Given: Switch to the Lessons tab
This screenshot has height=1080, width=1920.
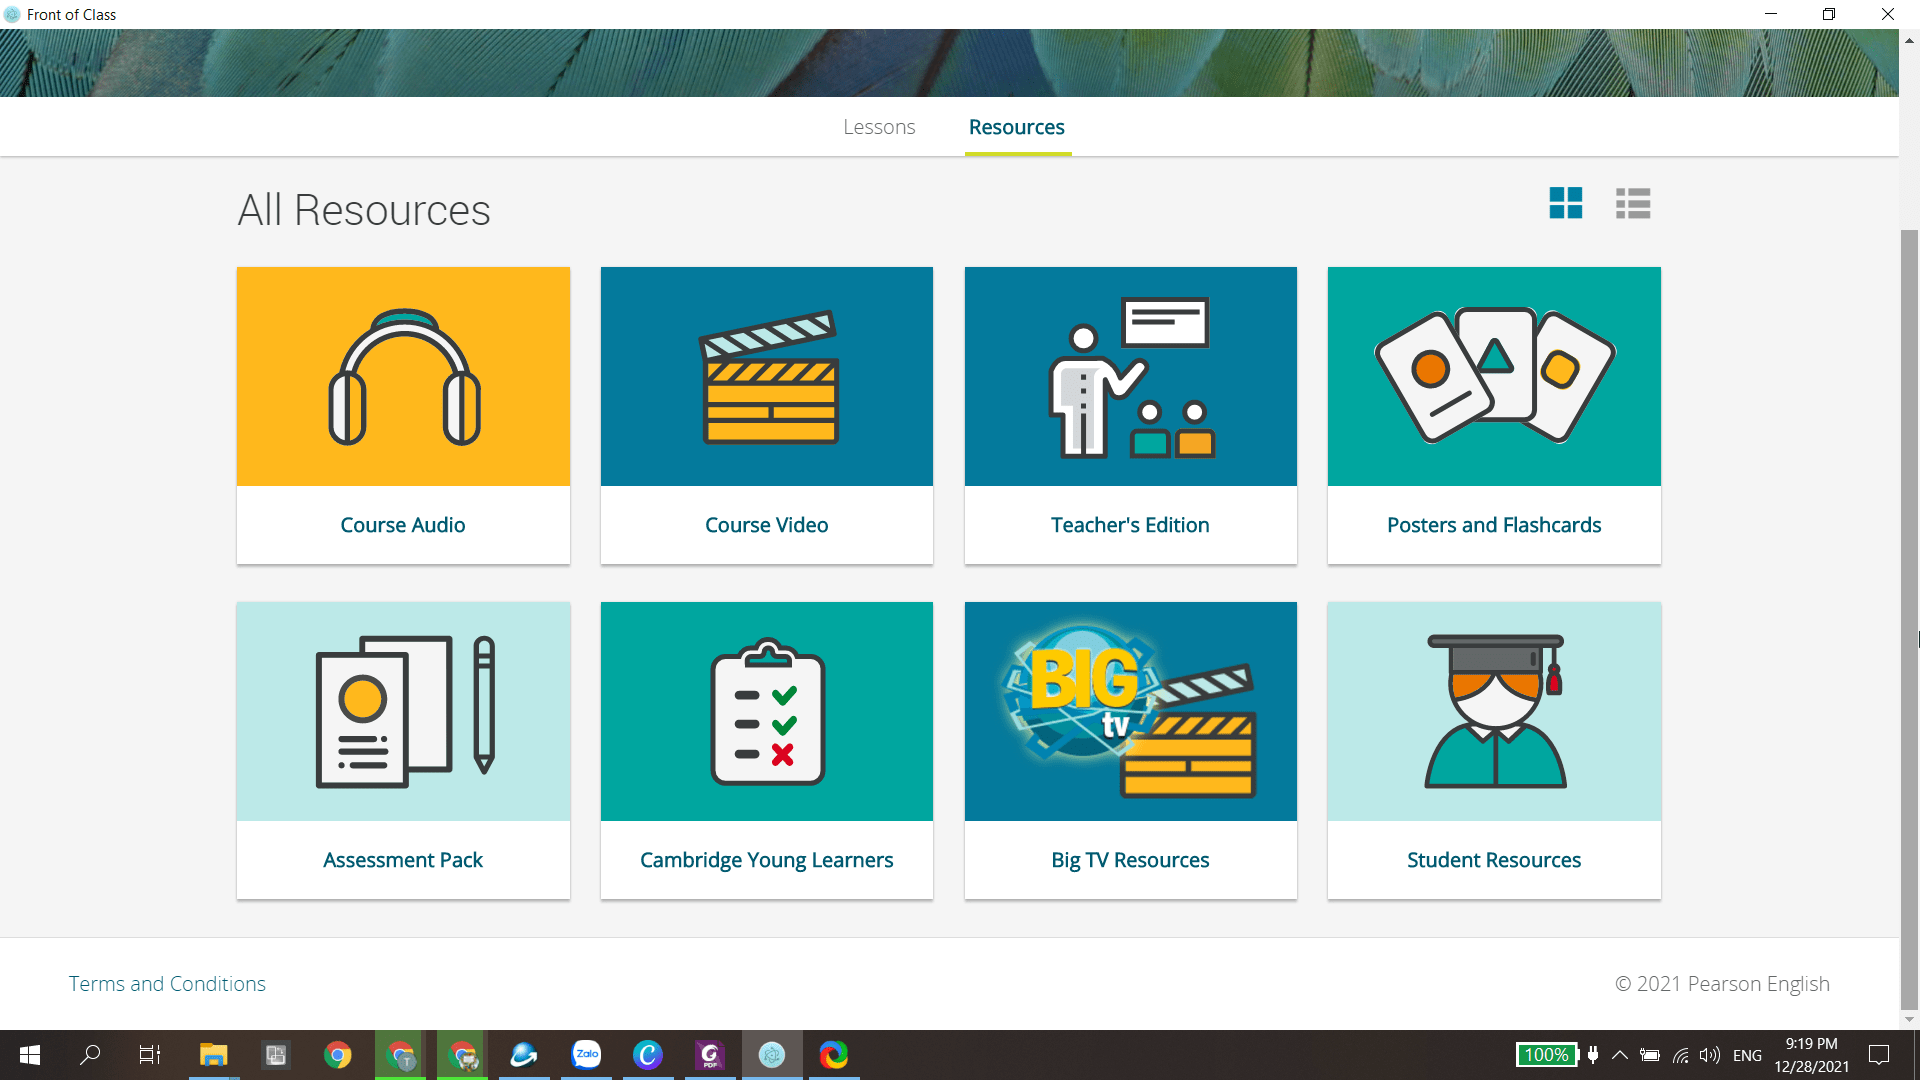Looking at the screenshot, I should tap(879, 127).
